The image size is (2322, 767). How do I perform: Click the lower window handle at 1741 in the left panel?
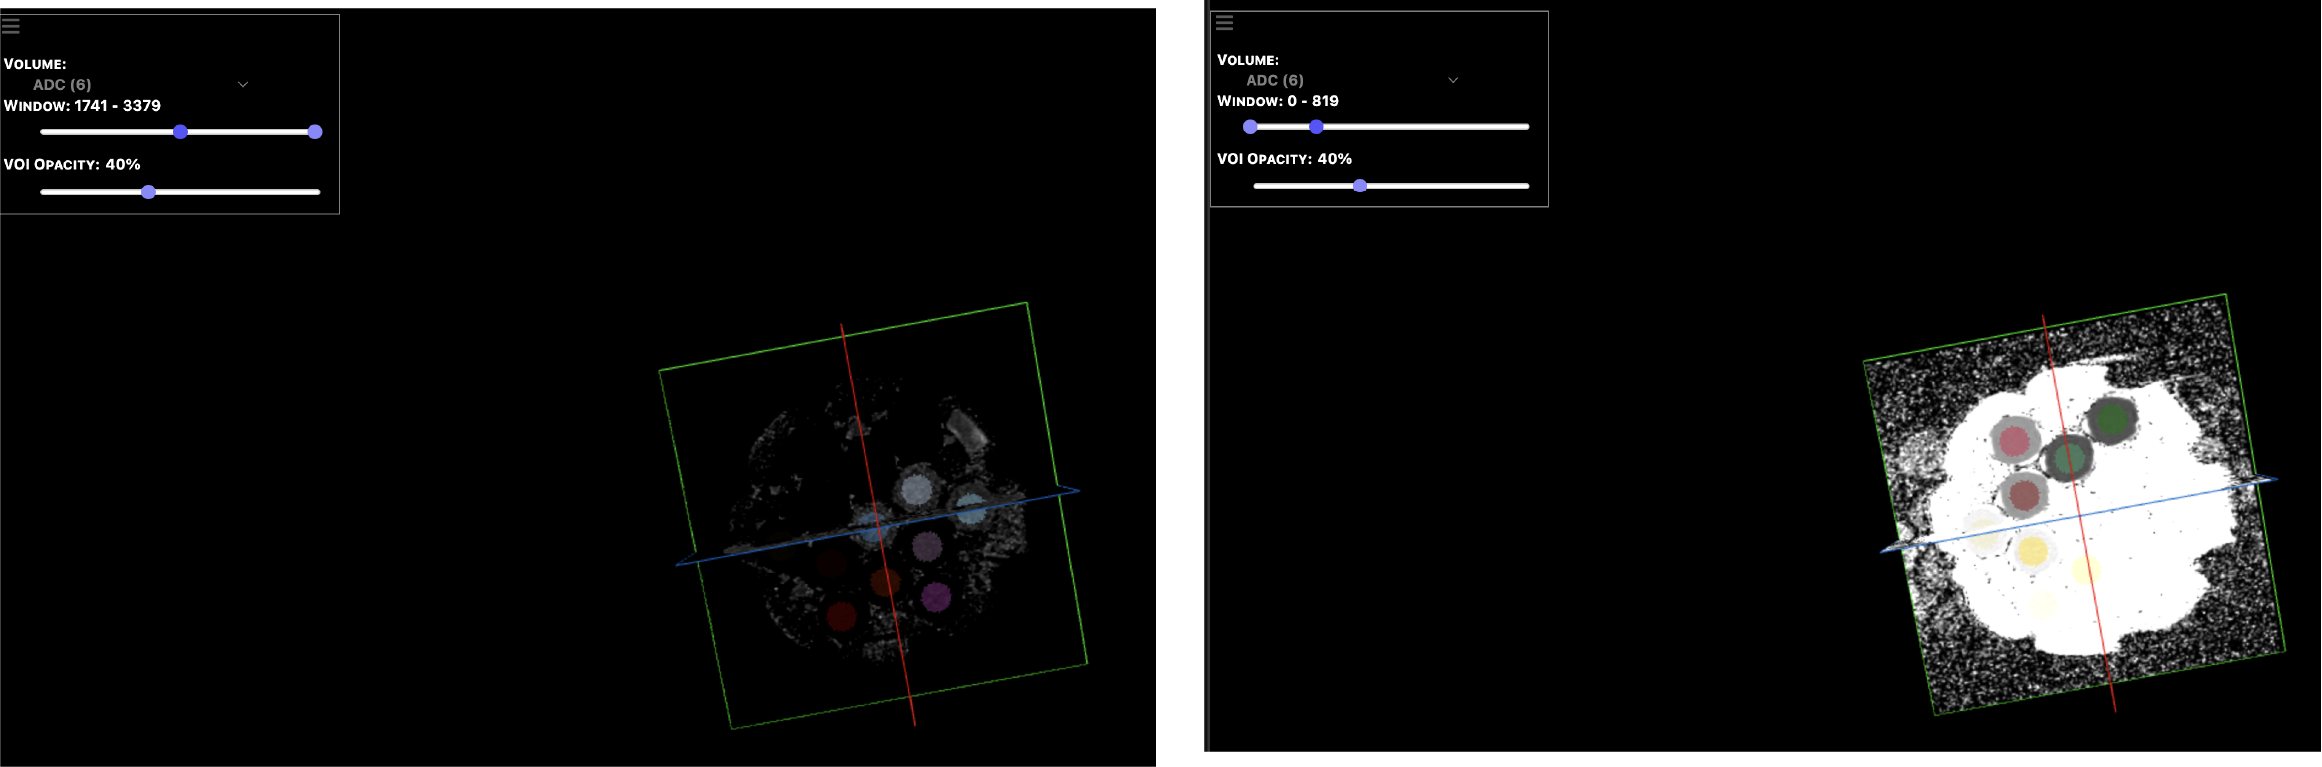[180, 132]
